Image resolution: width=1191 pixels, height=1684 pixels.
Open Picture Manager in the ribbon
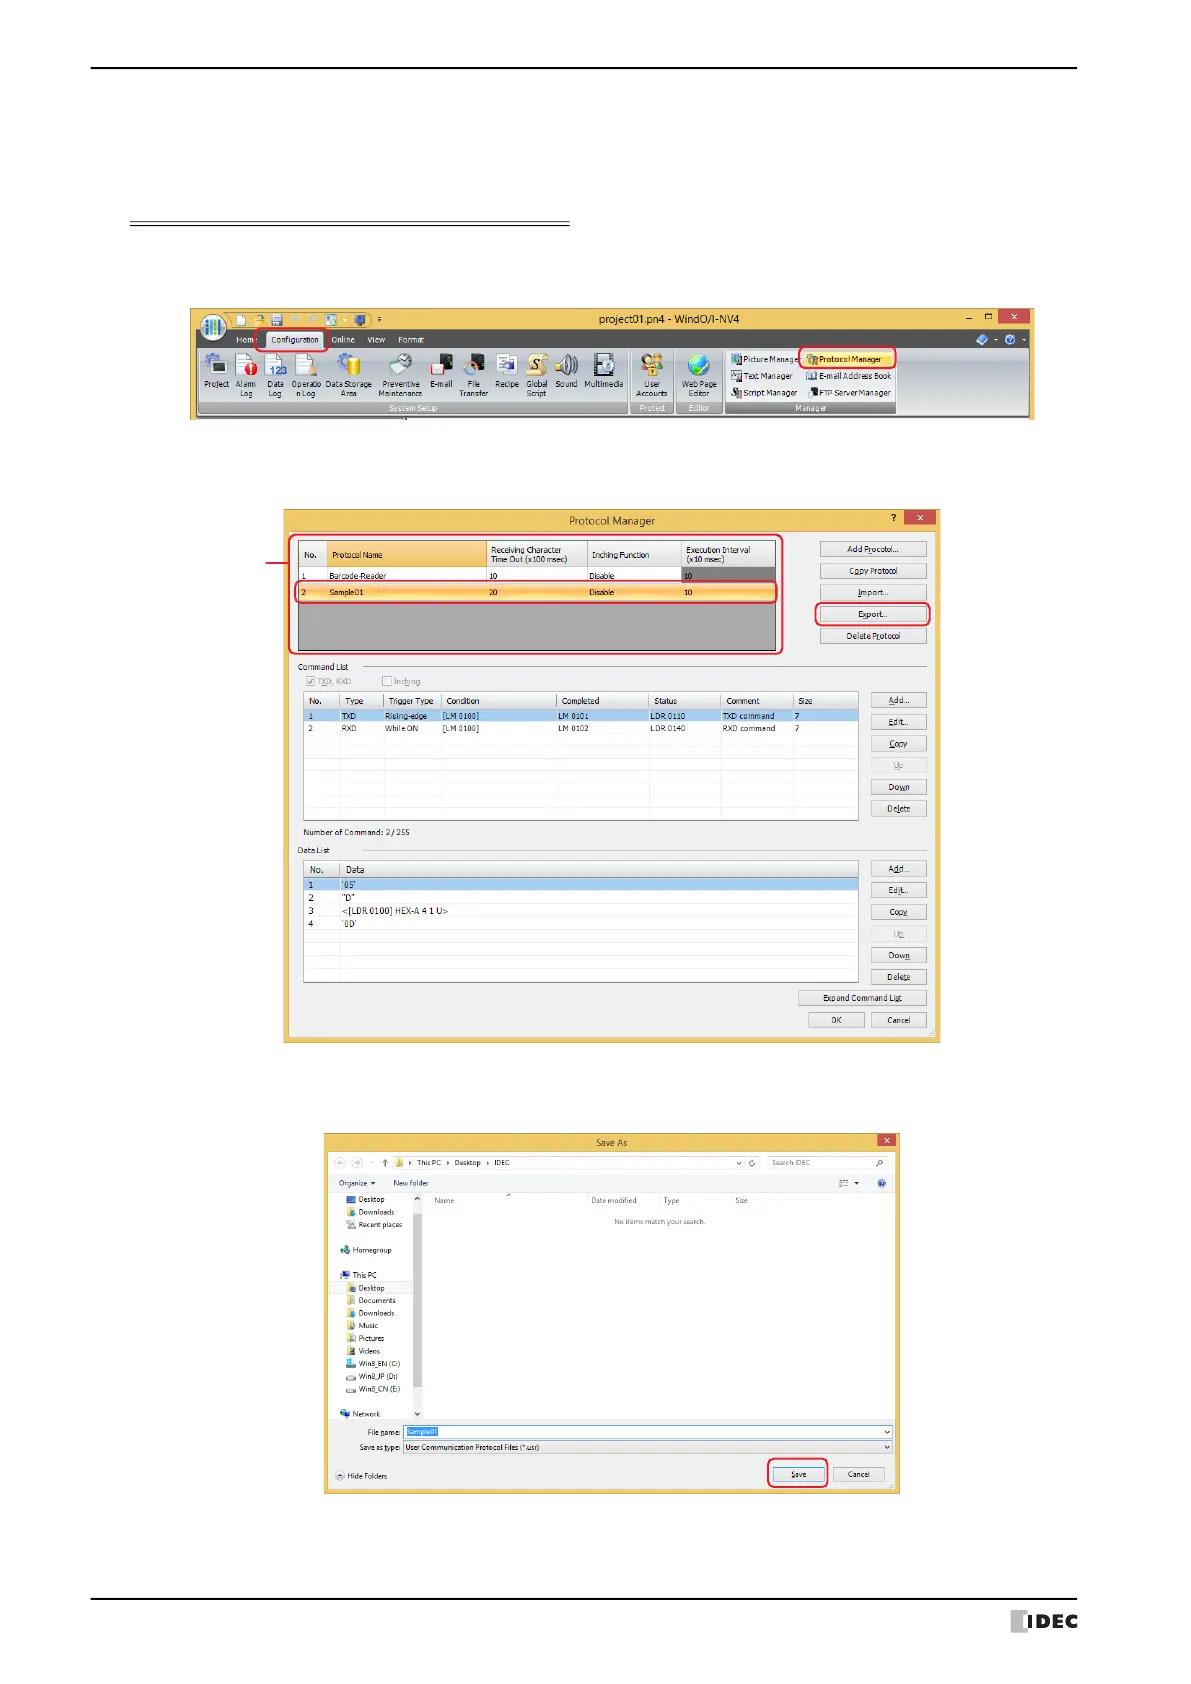click(x=764, y=359)
